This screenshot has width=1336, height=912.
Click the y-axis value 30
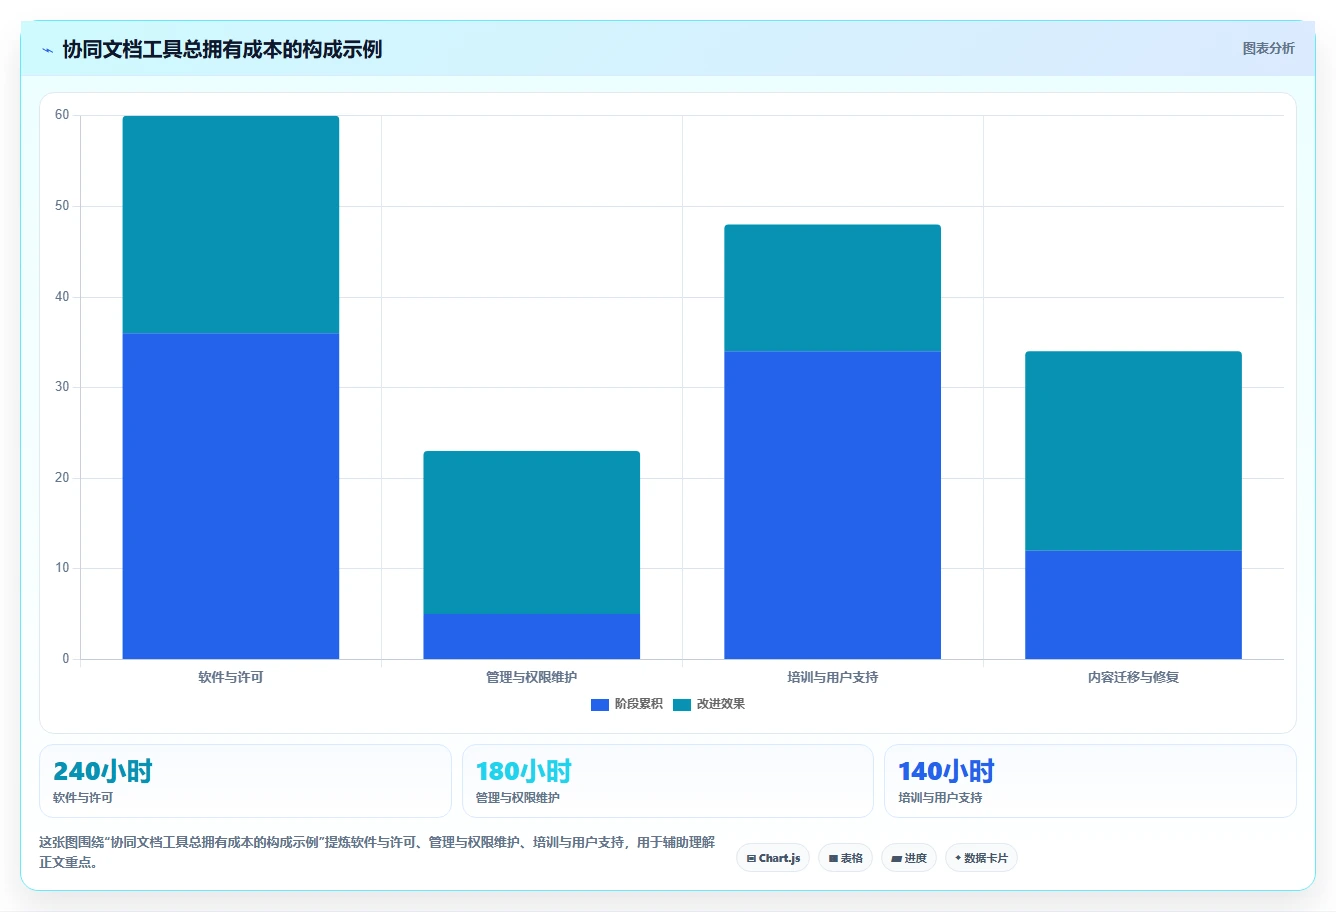coord(62,387)
